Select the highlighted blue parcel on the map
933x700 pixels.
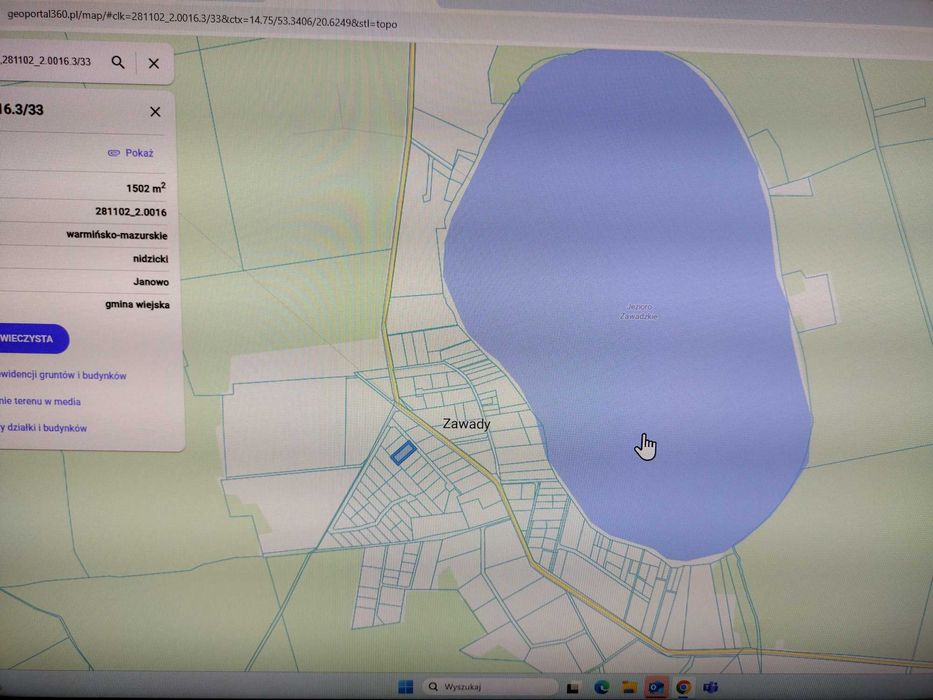click(x=403, y=452)
